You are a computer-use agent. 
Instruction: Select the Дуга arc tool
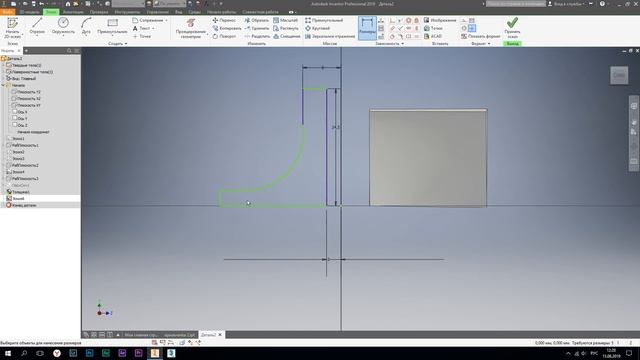[86, 27]
